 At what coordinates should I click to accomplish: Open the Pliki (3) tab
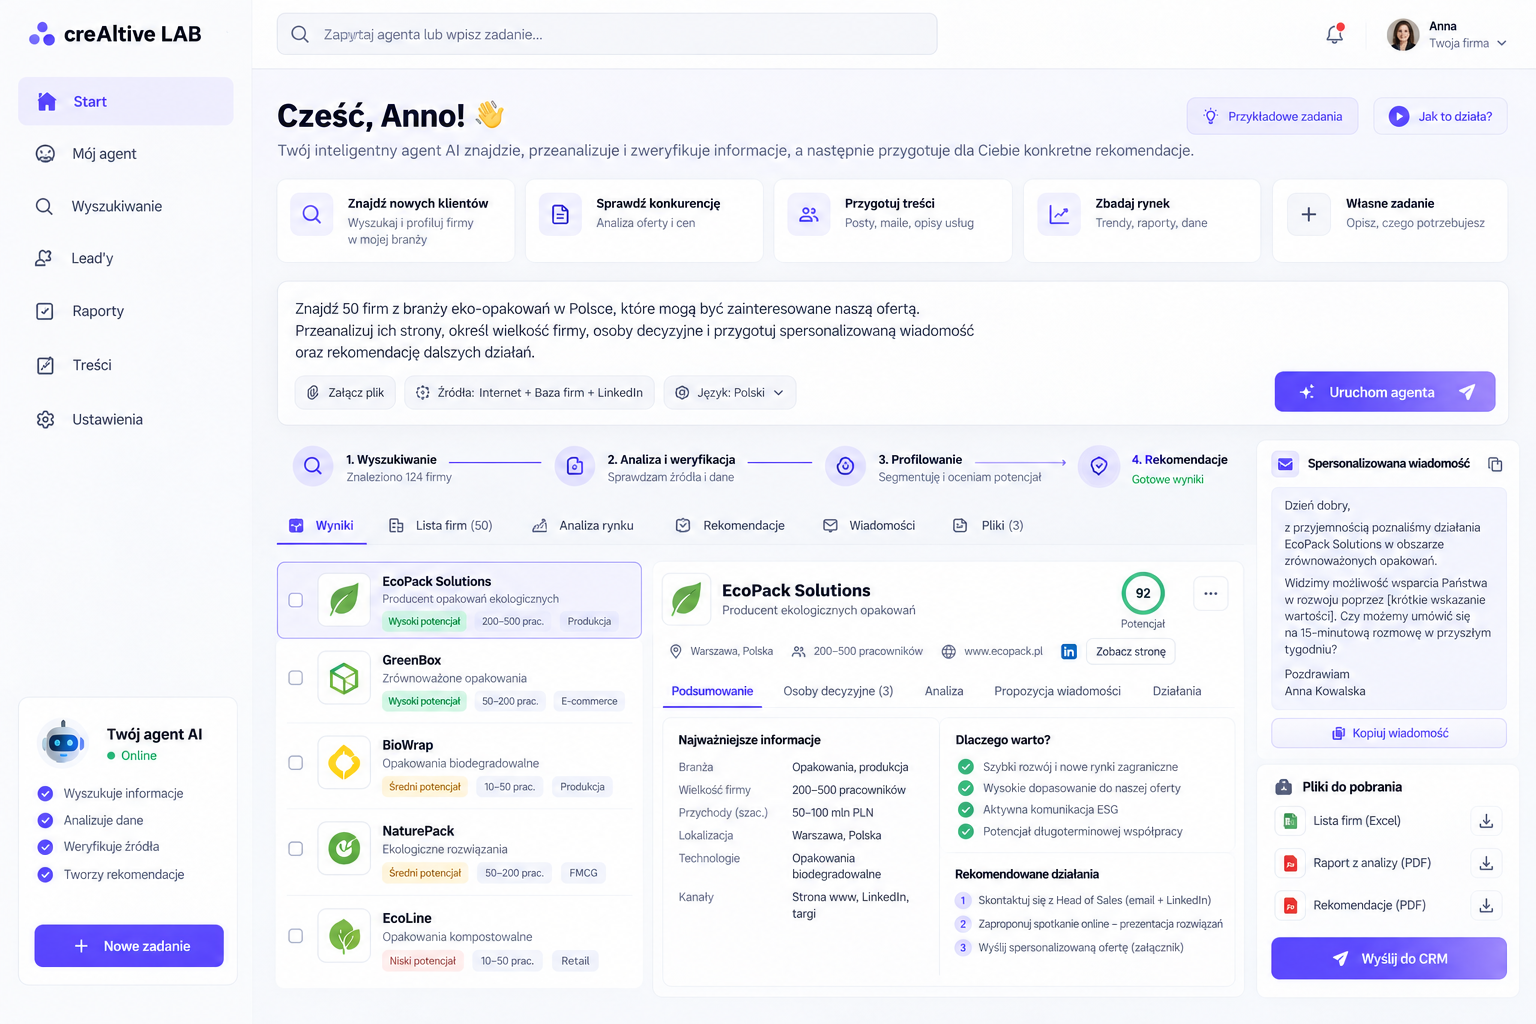(x=988, y=526)
